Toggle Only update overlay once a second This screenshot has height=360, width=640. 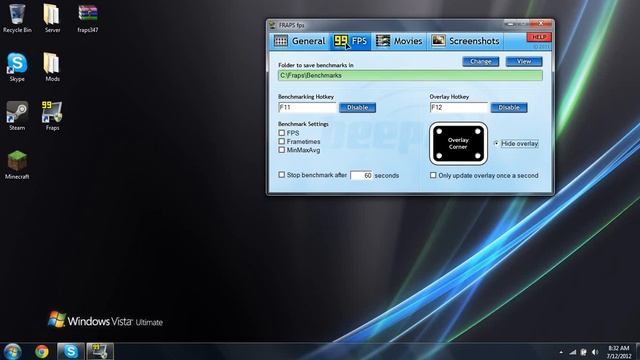tap(433, 175)
